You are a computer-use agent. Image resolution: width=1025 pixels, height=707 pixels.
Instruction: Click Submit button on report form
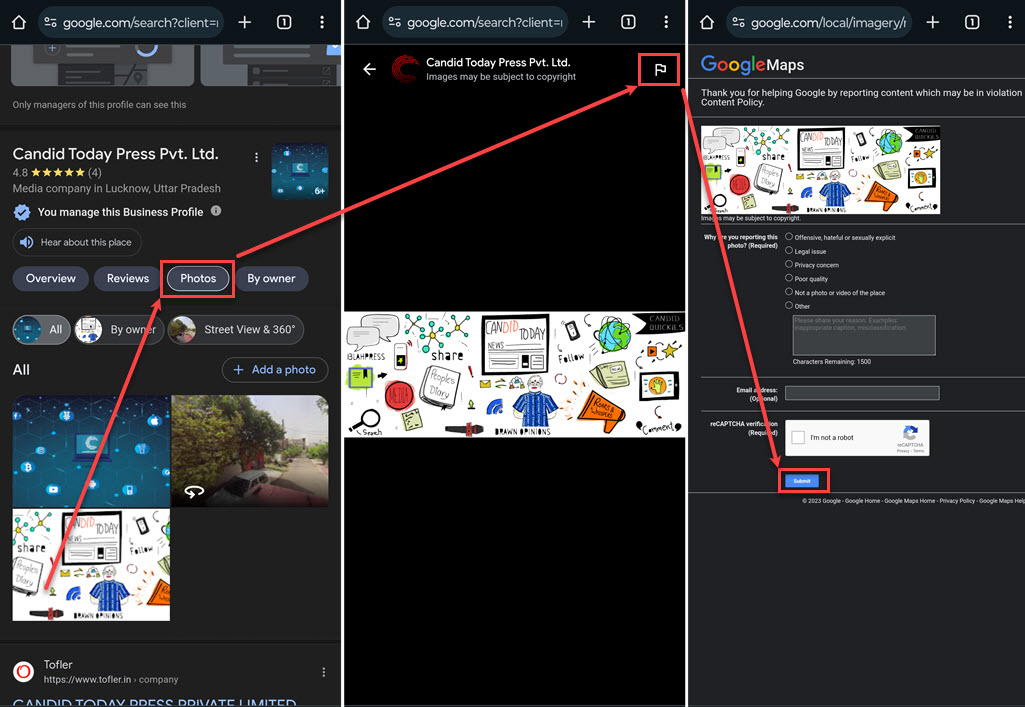click(x=801, y=481)
